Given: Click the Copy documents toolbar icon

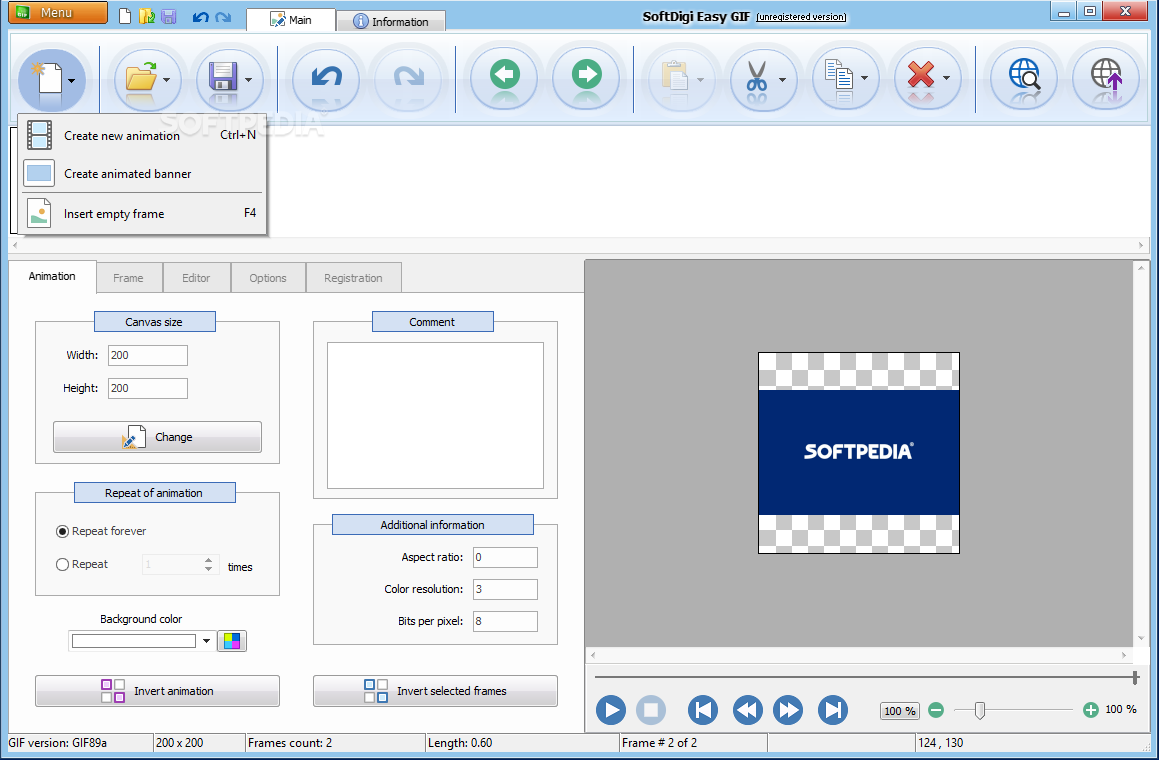Looking at the screenshot, I should pos(839,77).
